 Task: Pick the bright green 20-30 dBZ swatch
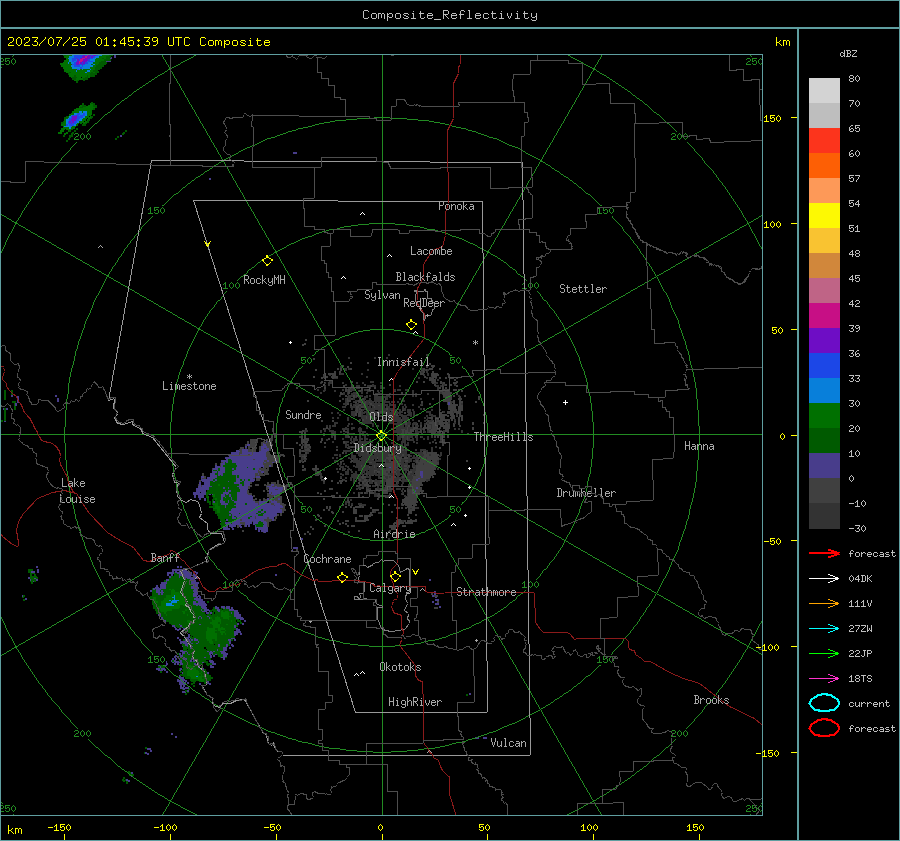pos(824,415)
